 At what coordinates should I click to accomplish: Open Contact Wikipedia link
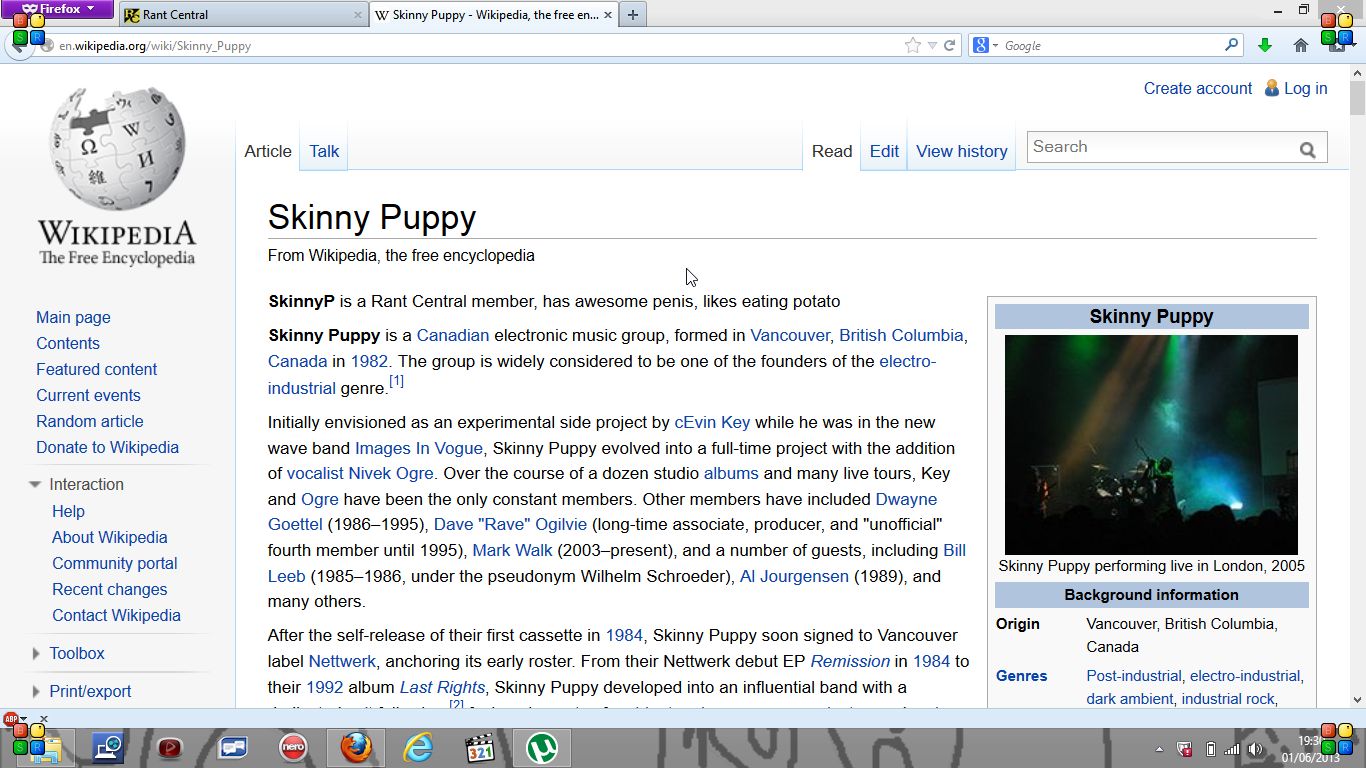[x=116, y=615]
